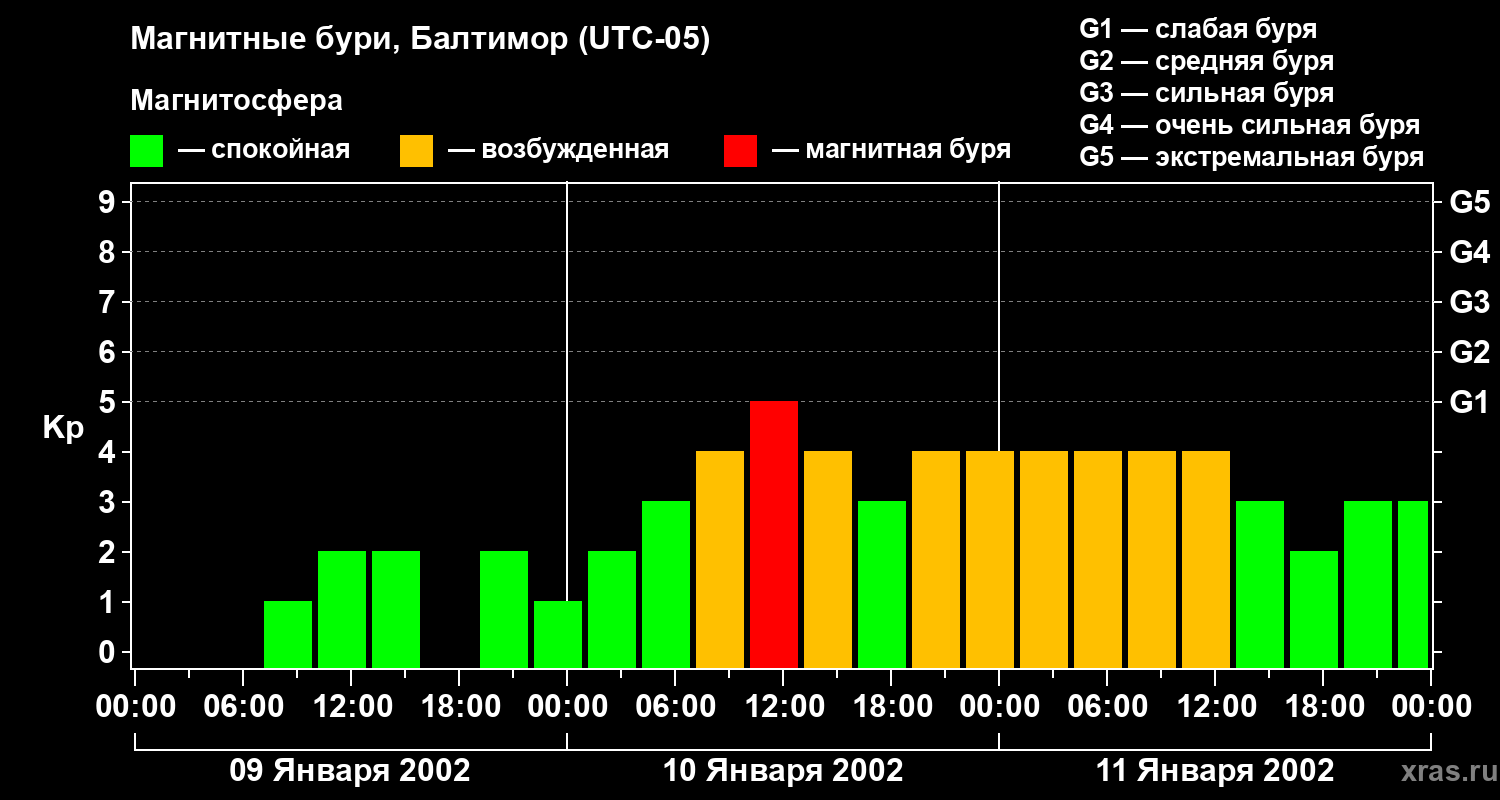Click the first green Kp 1 bar on 09 January
This screenshot has height=800, width=1500.
click(288, 634)
